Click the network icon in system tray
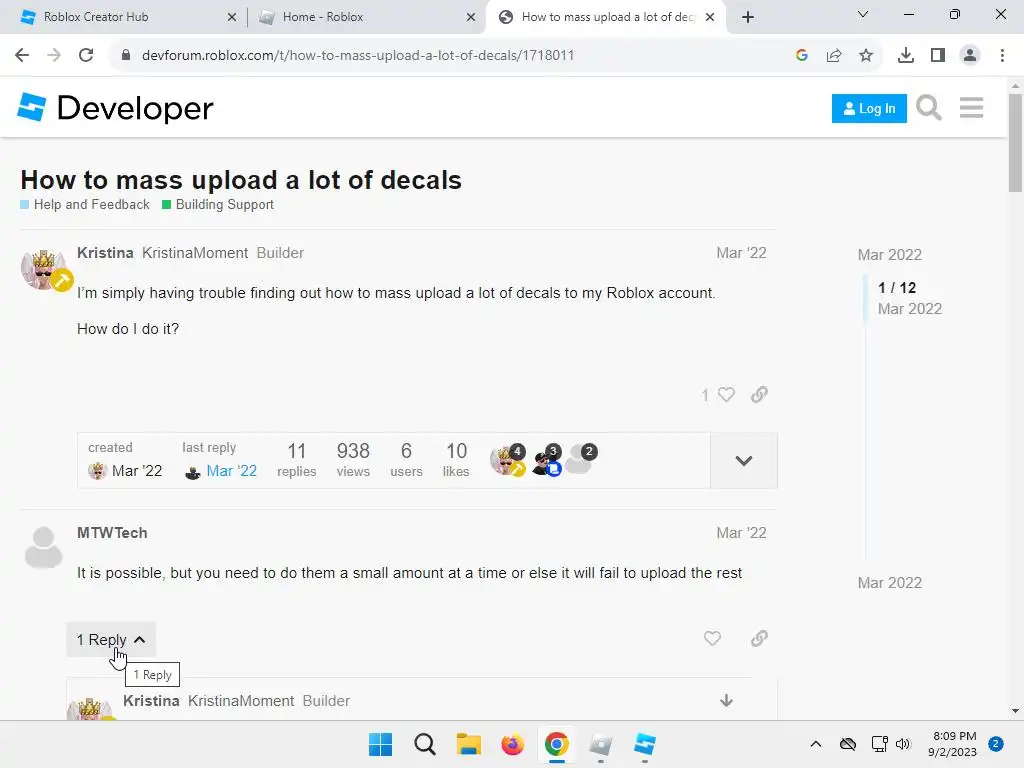This screenshot has height=768, width=1024. pyautogui.click(x=879, y=744)
